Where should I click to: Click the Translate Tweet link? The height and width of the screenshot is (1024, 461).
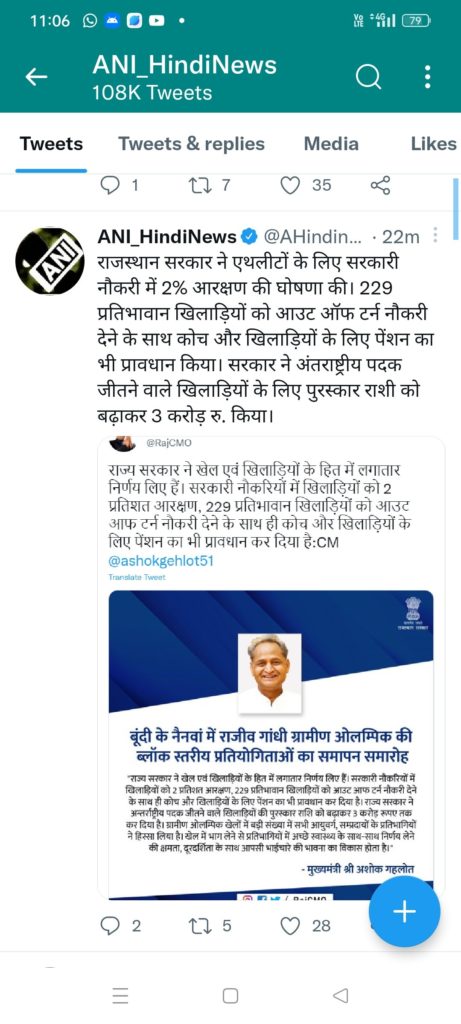(137, 577)
